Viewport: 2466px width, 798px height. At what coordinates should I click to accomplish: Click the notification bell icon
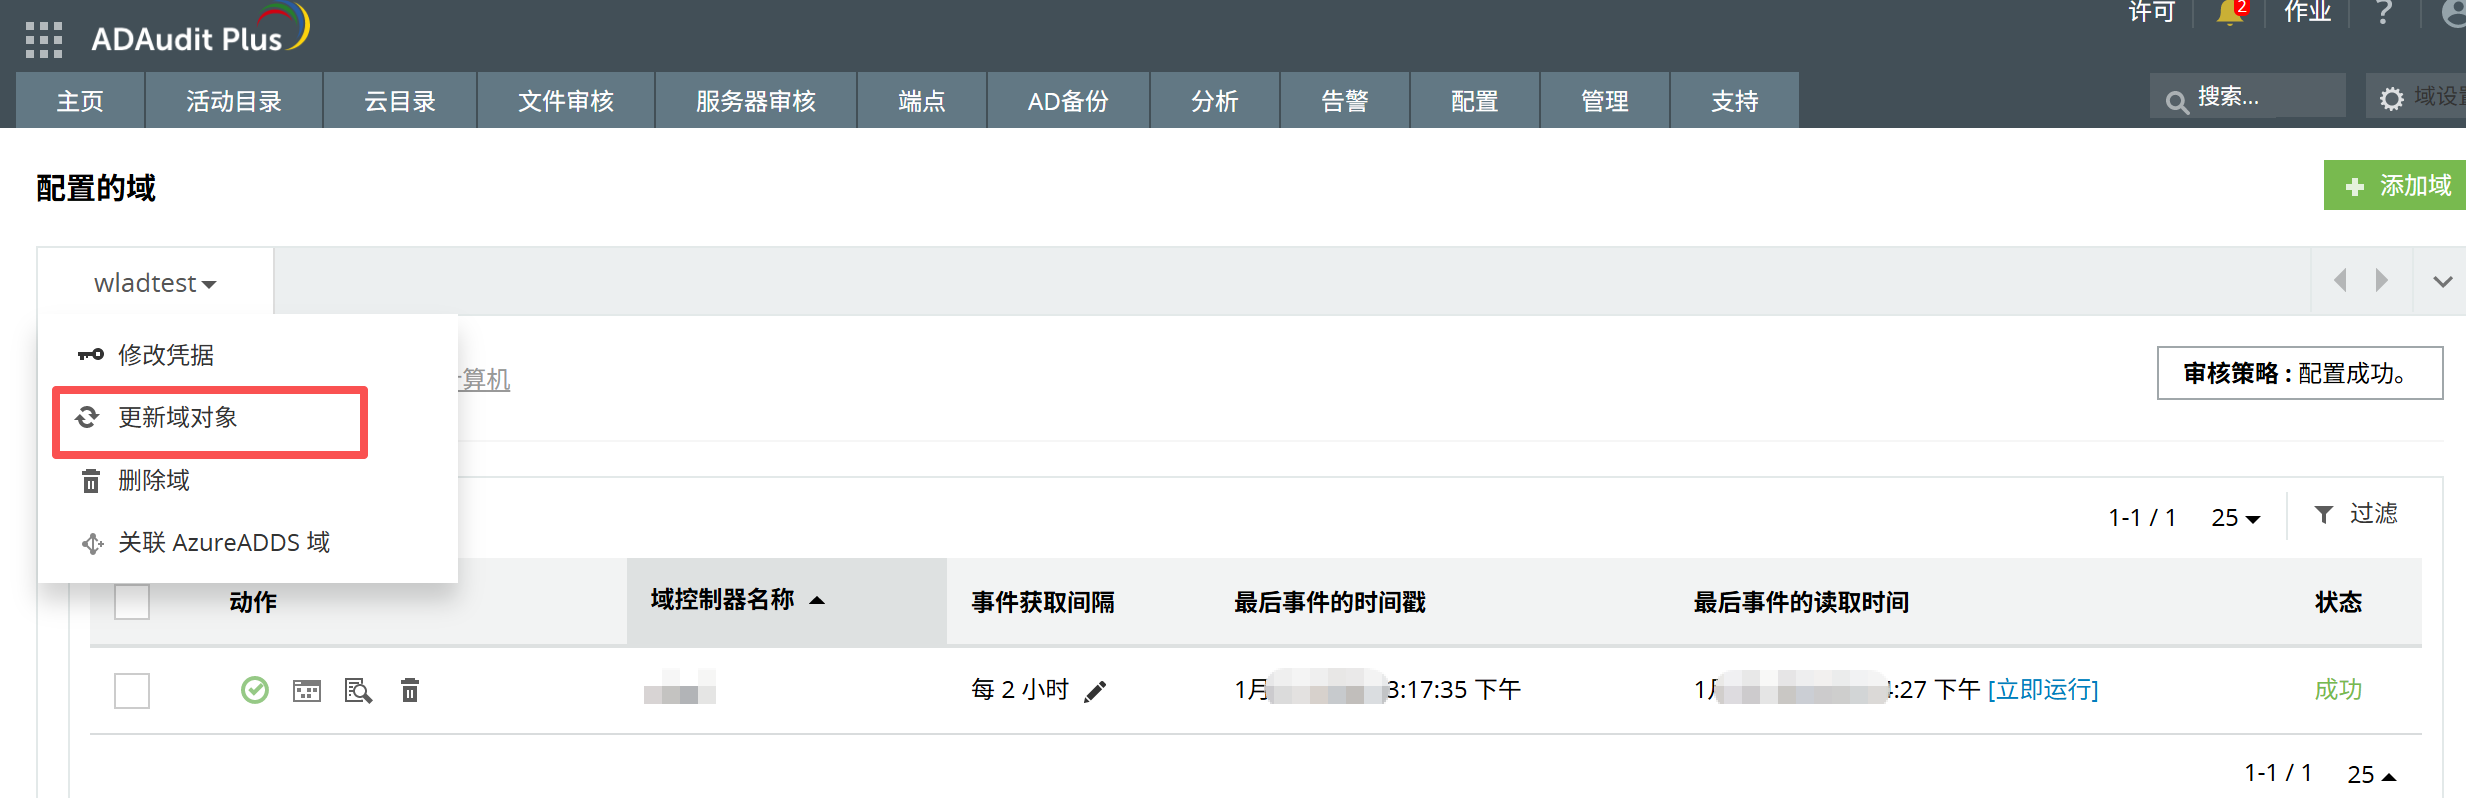point(2229,13)
